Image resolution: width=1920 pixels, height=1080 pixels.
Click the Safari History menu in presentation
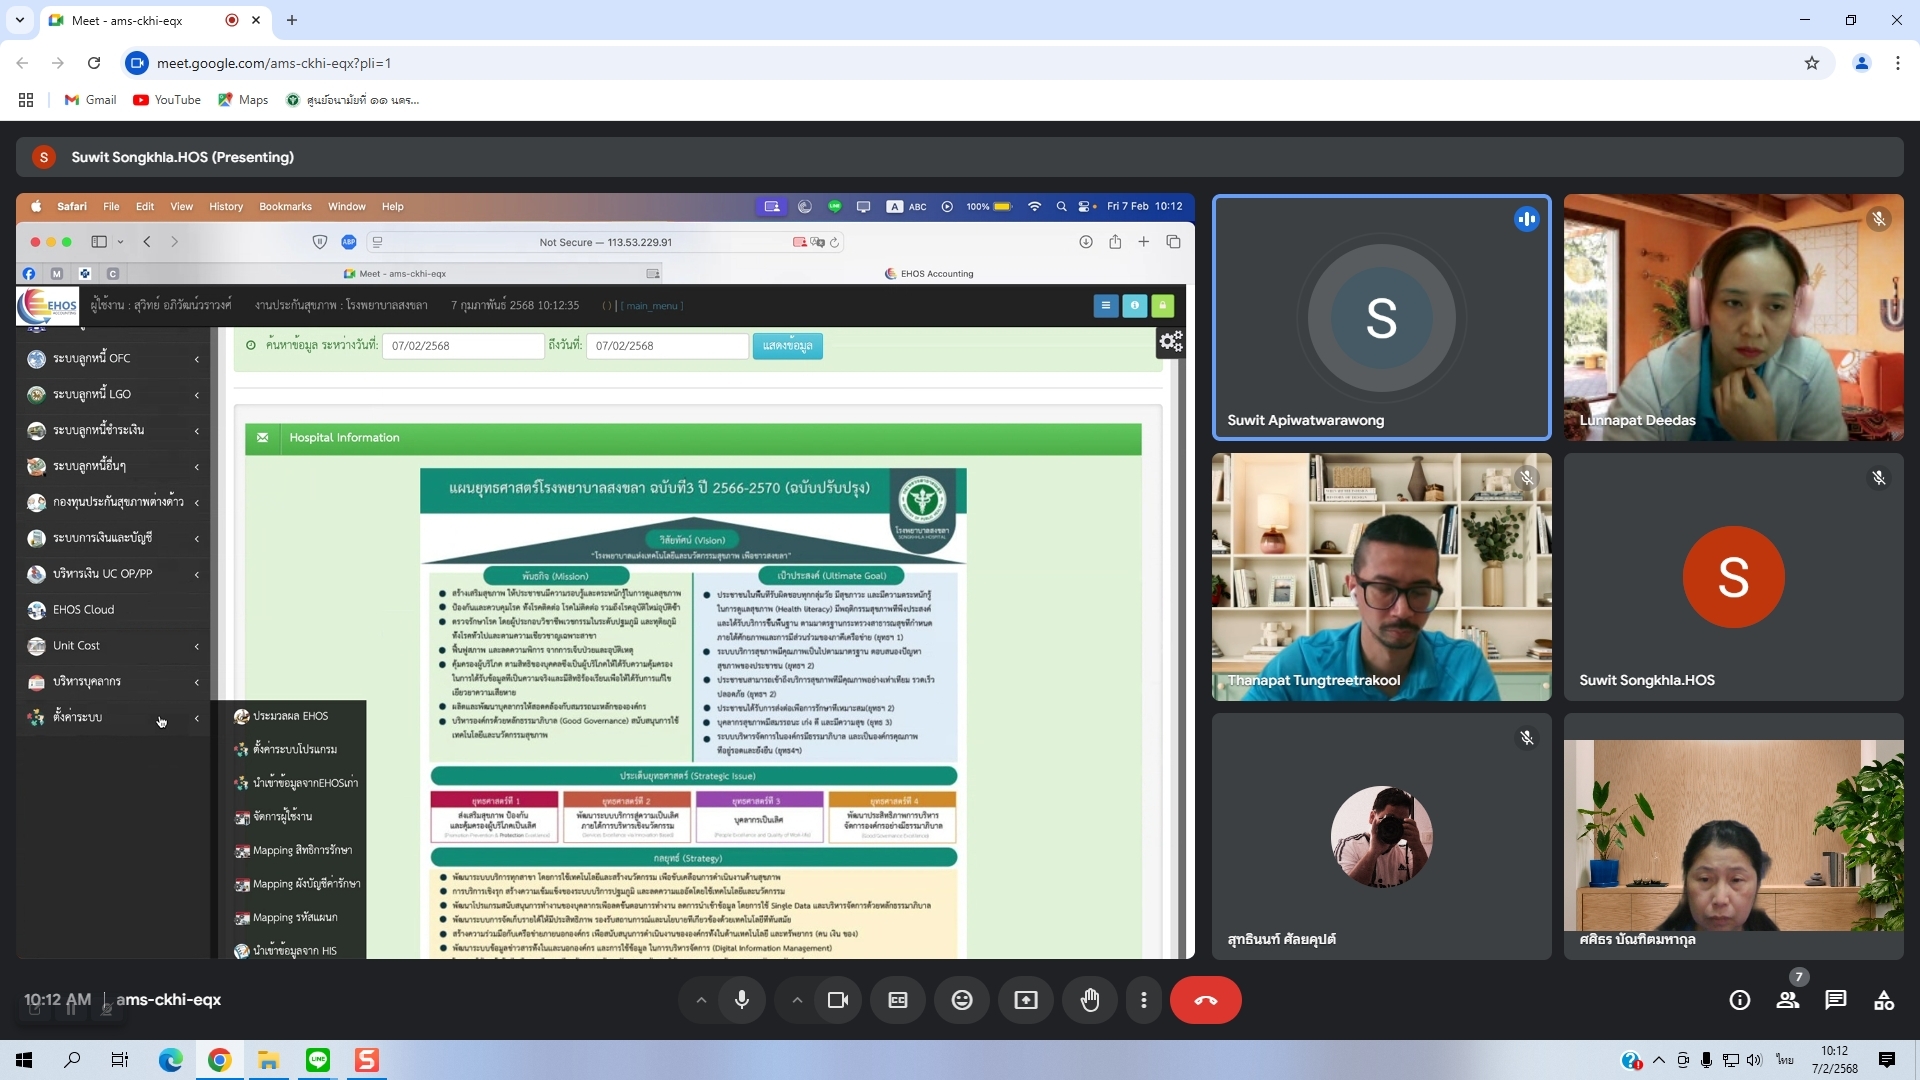coord(226,207)
